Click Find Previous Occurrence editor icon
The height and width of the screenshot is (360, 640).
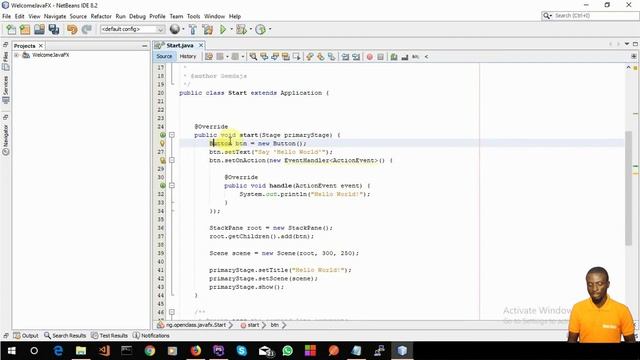click(264, 57)
